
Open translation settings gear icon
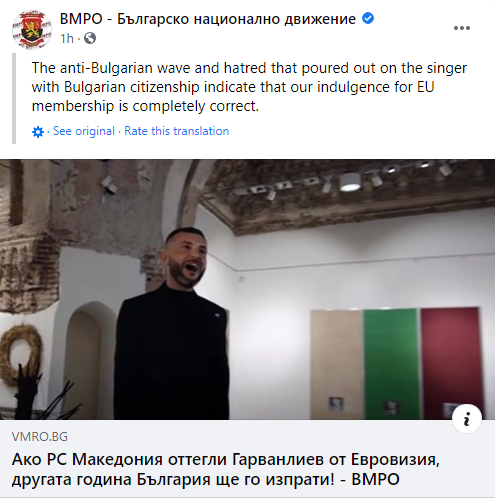[38, 132]
